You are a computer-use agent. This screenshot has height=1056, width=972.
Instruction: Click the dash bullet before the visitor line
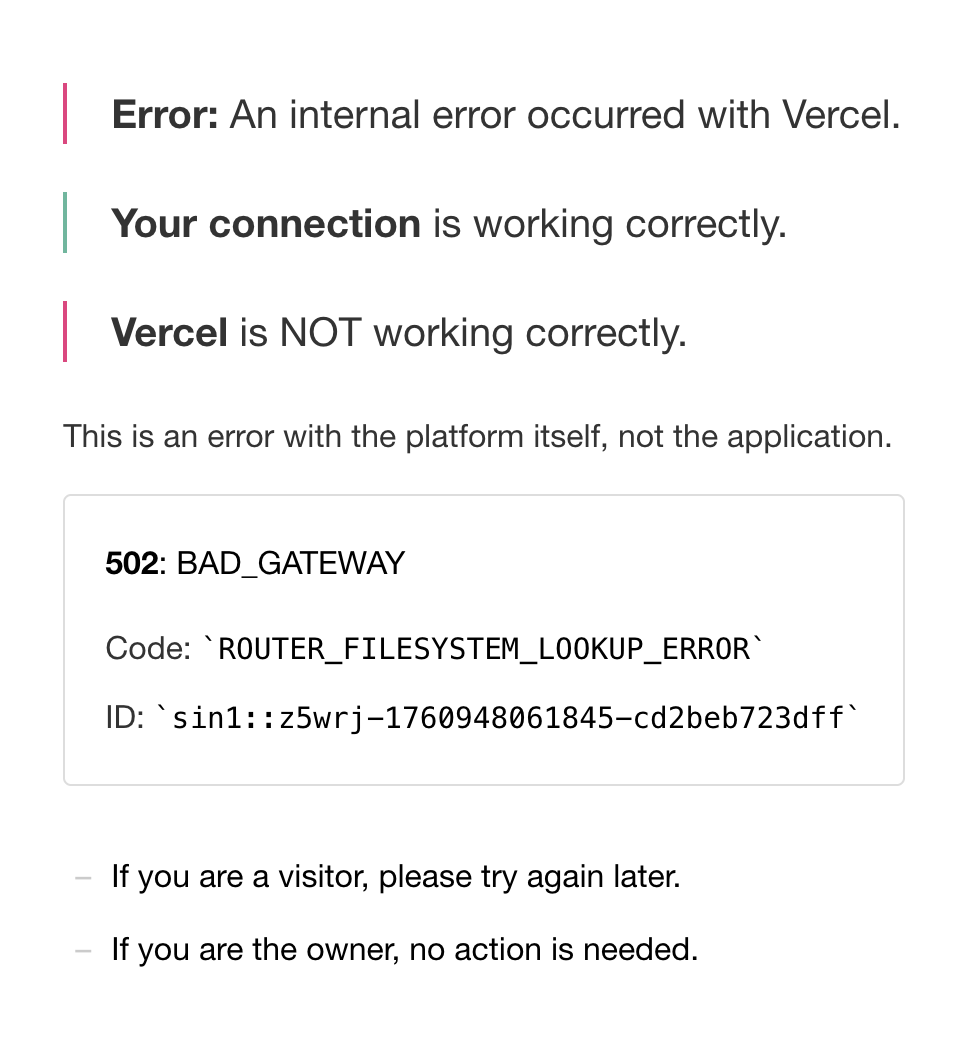tap(83, 878)
